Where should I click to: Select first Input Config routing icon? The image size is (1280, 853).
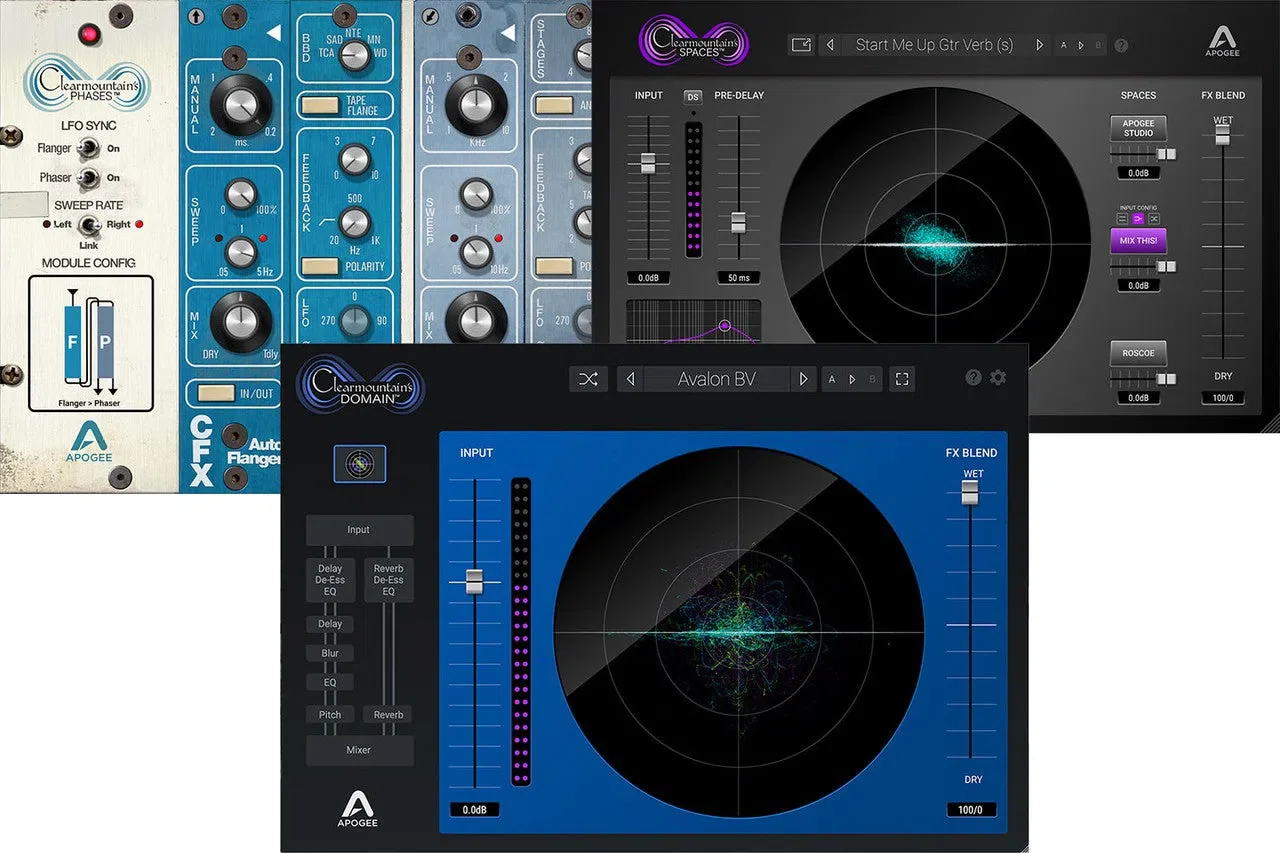(x=1122, y=218)
